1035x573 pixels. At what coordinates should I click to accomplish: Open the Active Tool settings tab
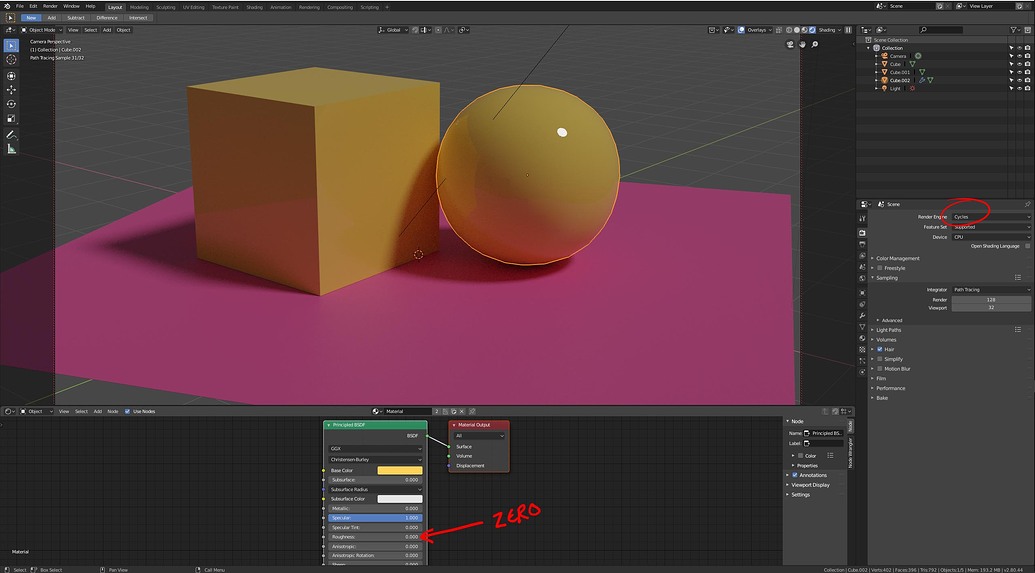(x=862, y=218)
